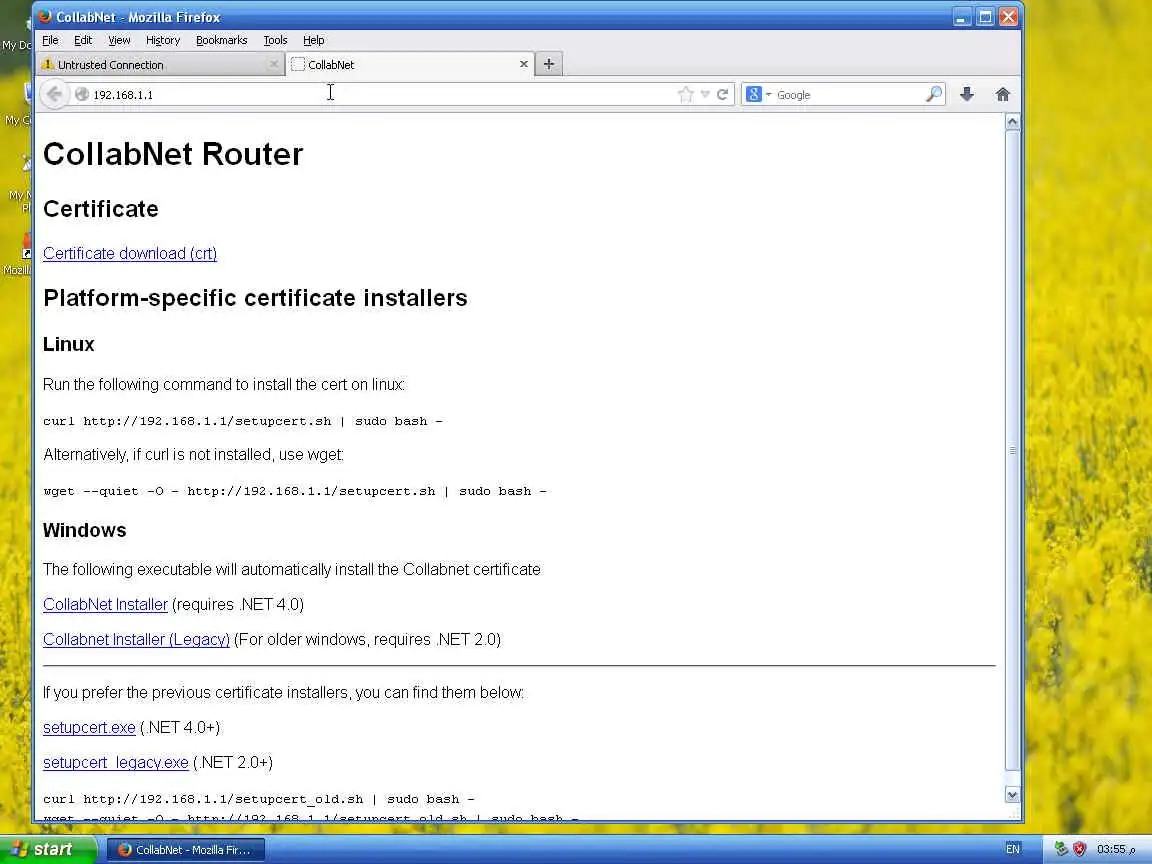Click the Firefox back arrow button

[x=54, y=94]
